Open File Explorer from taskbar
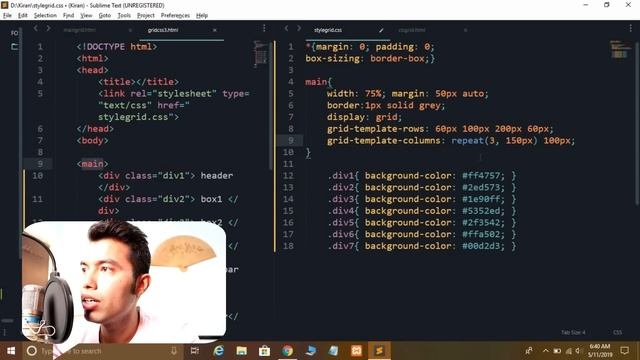640x360 pixels. click(x=242, y=351)
